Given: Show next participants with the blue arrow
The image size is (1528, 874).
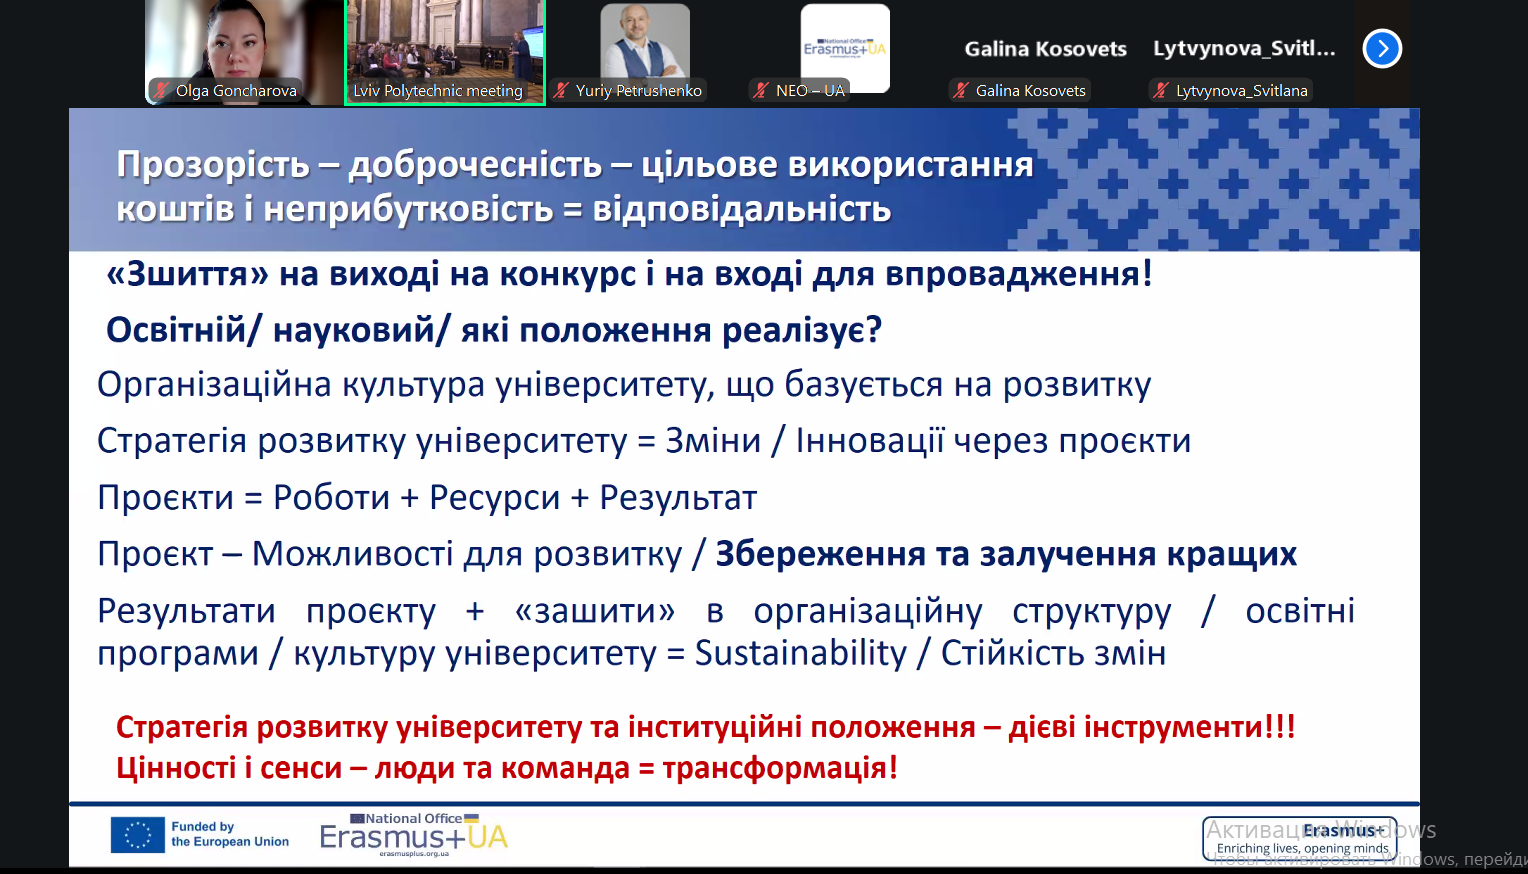Looking at the screenshot, I should [1382, 48].
